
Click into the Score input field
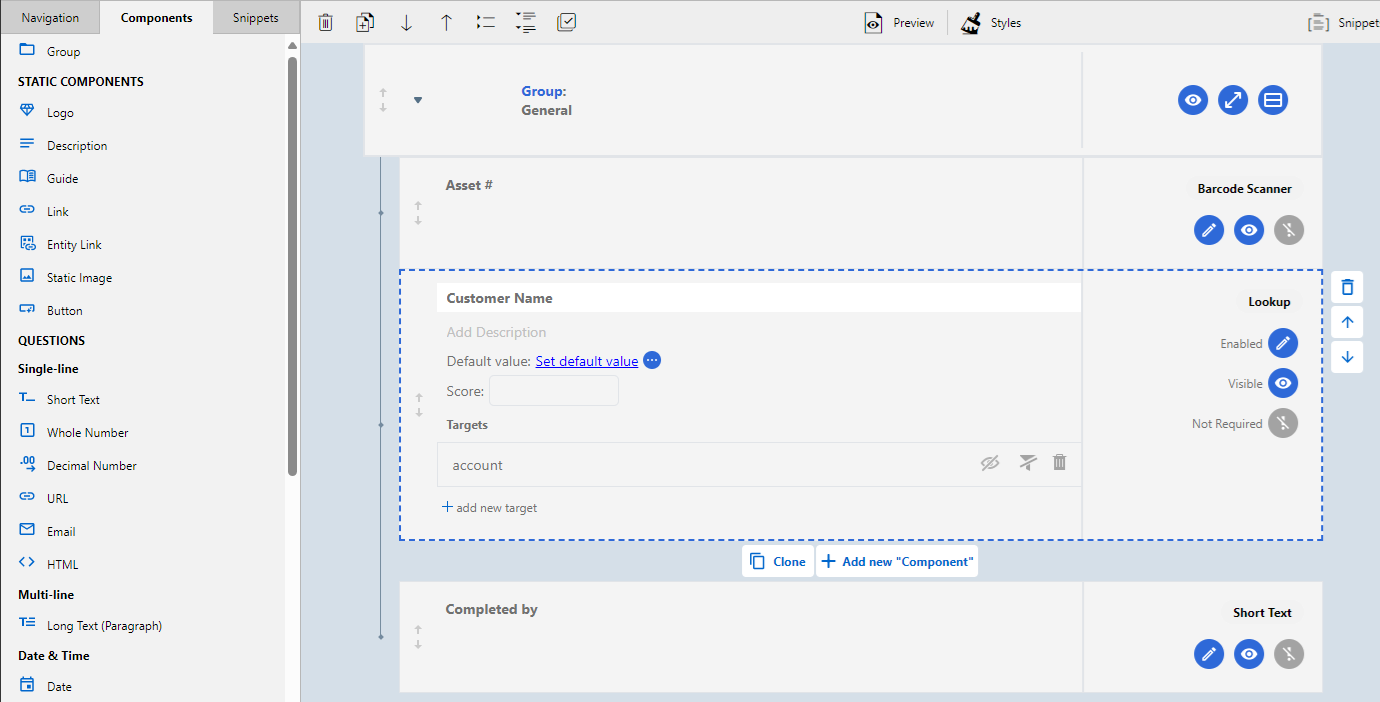[553, 391]
